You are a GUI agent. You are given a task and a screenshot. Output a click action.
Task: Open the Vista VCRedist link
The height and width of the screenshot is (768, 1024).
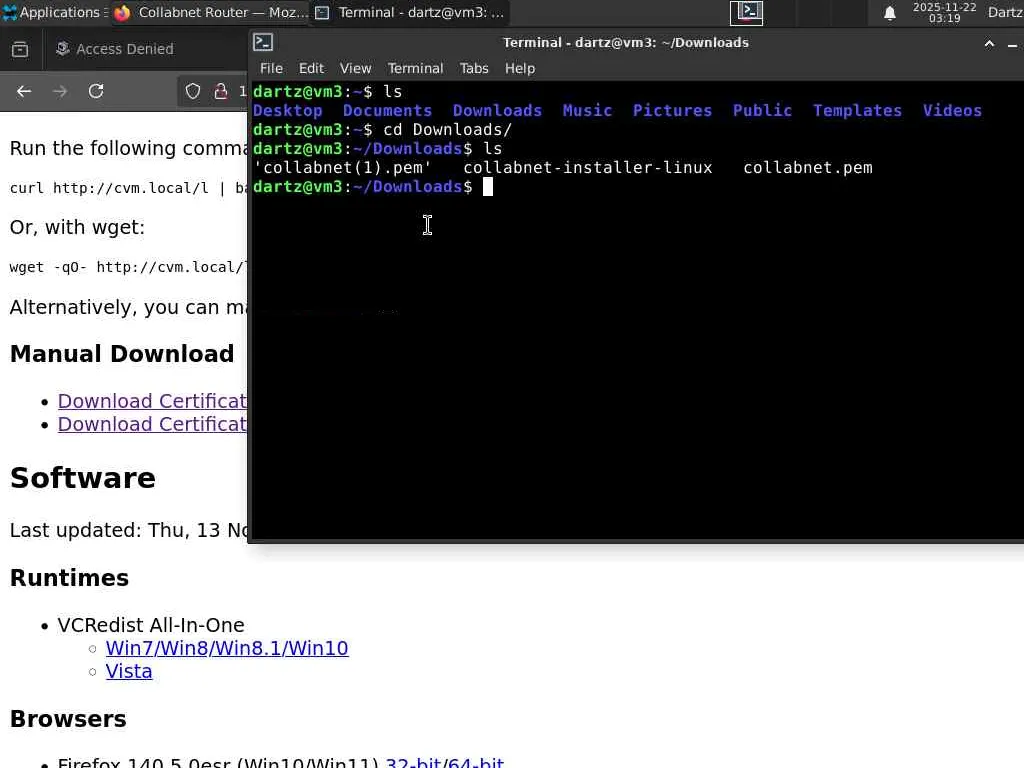tap(129, 671)
